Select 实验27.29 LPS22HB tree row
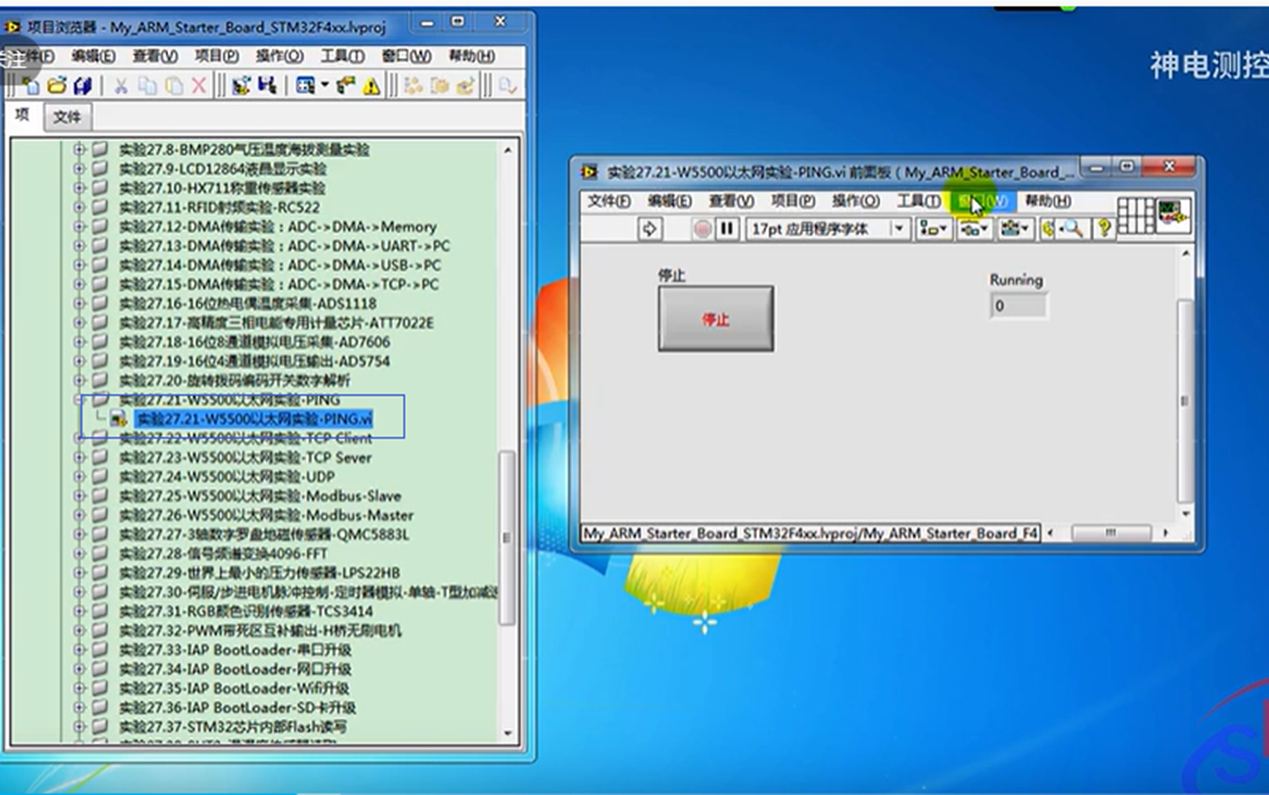This screenshot has height=795, width=1269. 259,572
